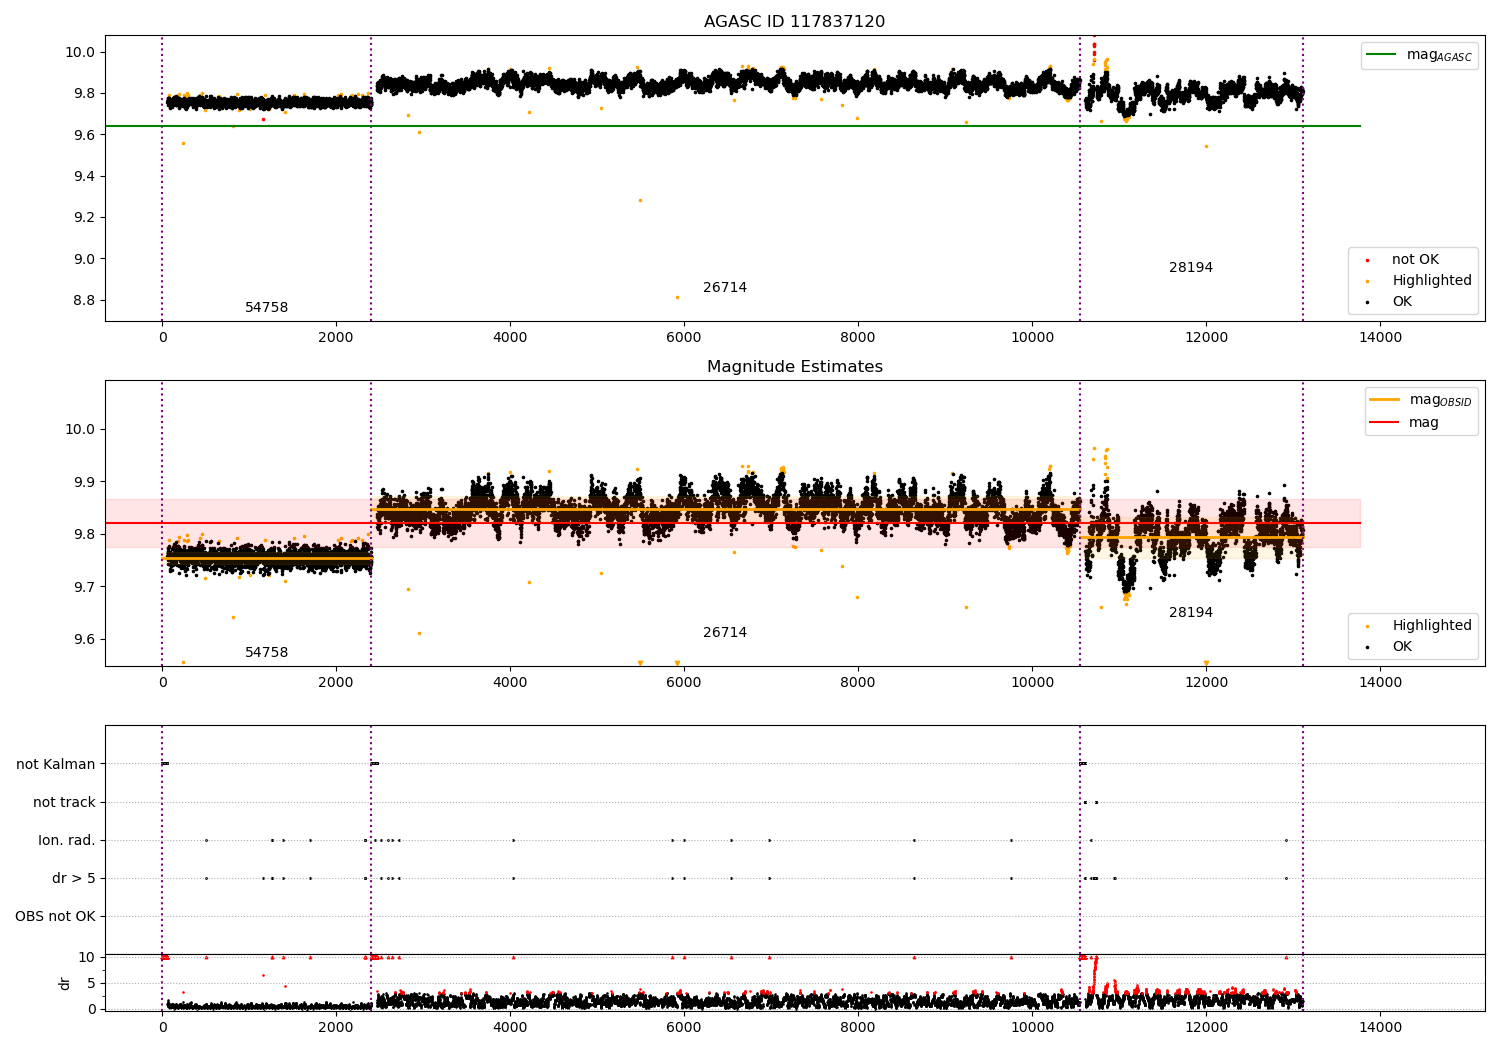The height and width of the screenshot is (1050, 1500).
Task: Click the lowest orange outlier point near 8.8 in top plot
Action: [x=677, y=297]
